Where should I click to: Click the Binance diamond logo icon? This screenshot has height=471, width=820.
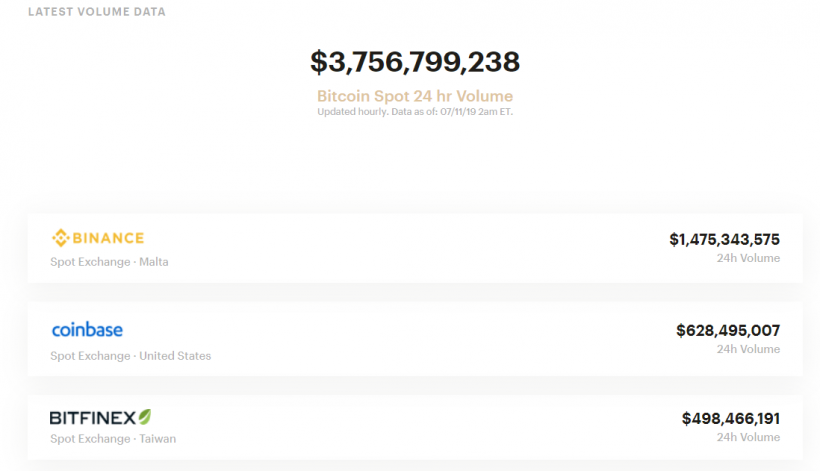click(x=59, y=238)
